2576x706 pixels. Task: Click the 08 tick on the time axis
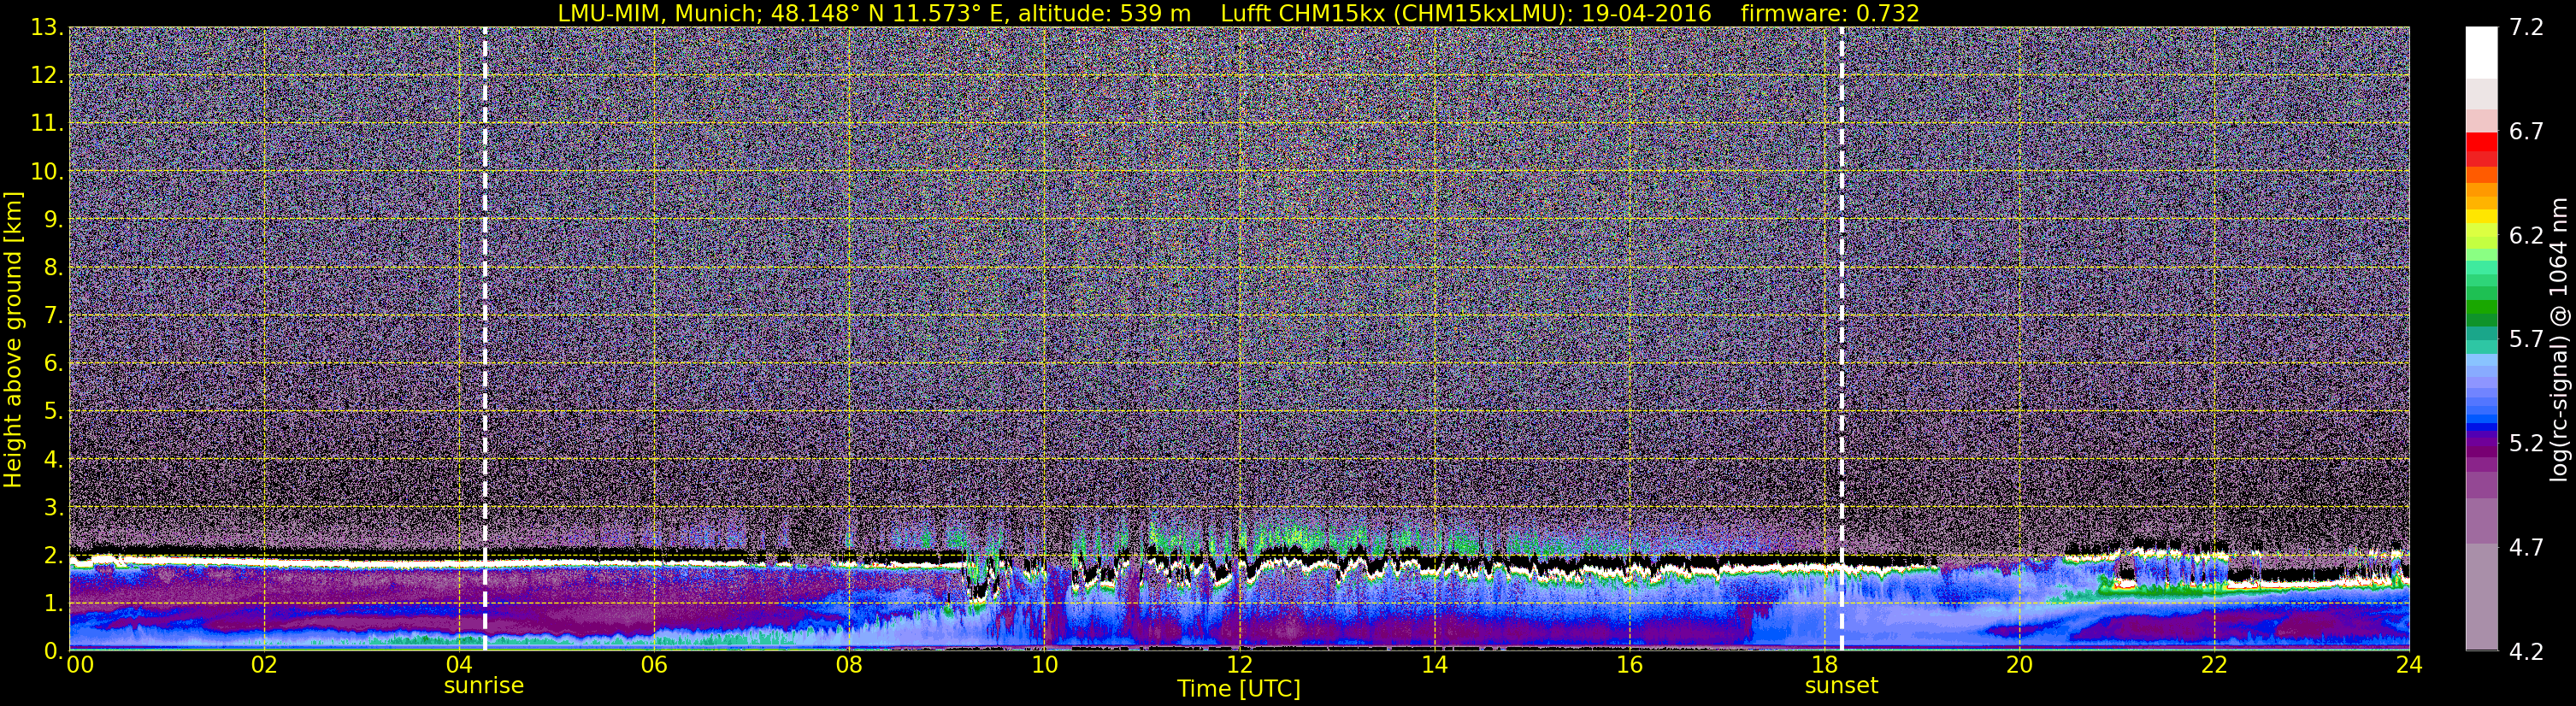click(x=849, y=665)
